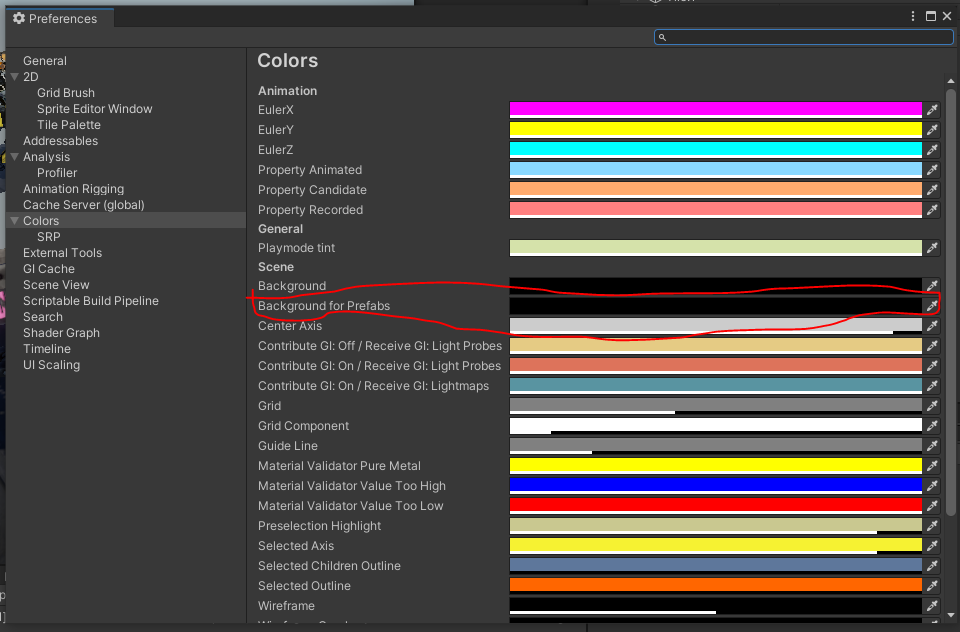Click the eyedropper next to EulerX color
This screenshot has height=632, width=960.
(933, 110)
